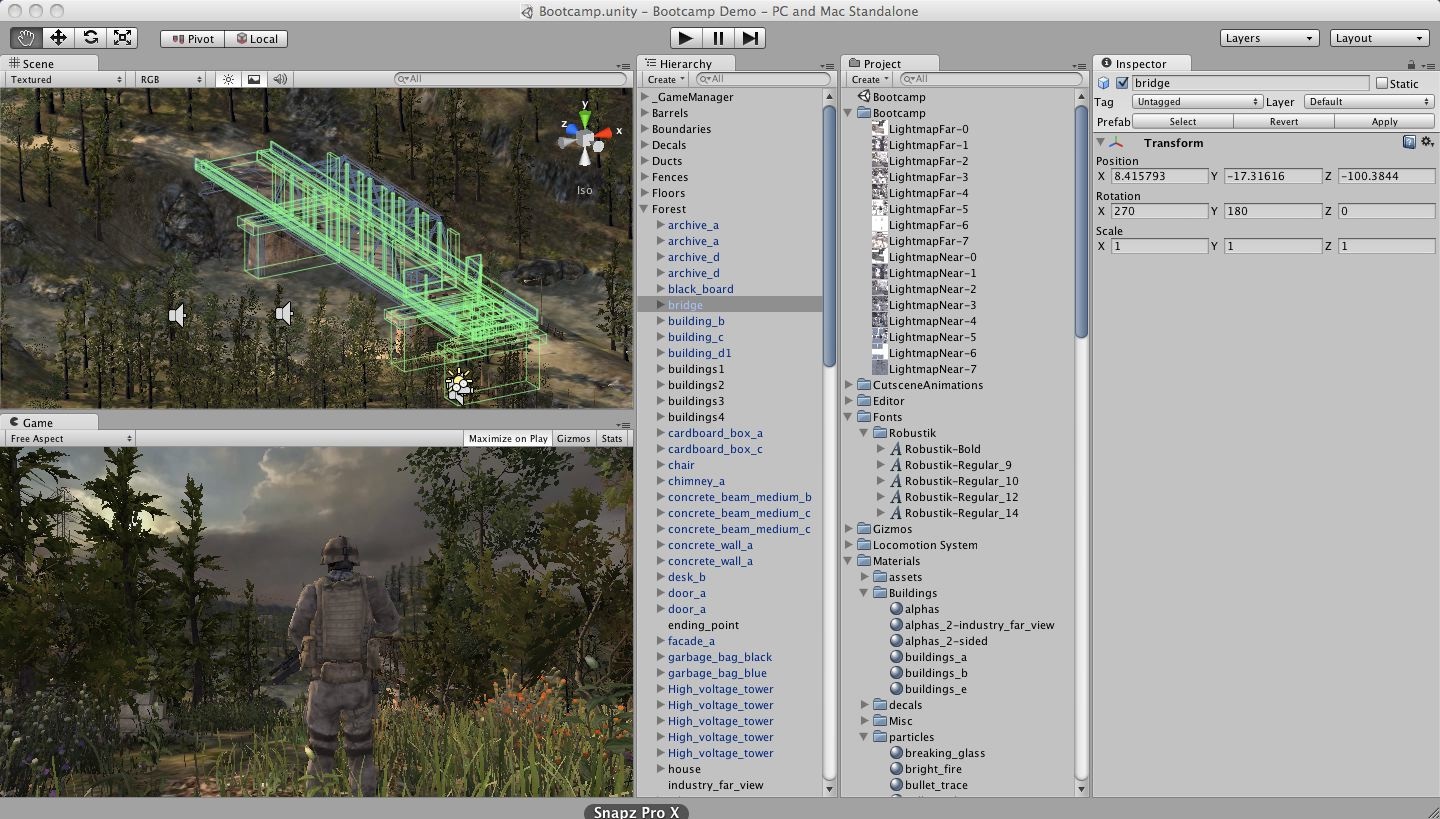Click the scene orientation gizmo

(585, 139)
